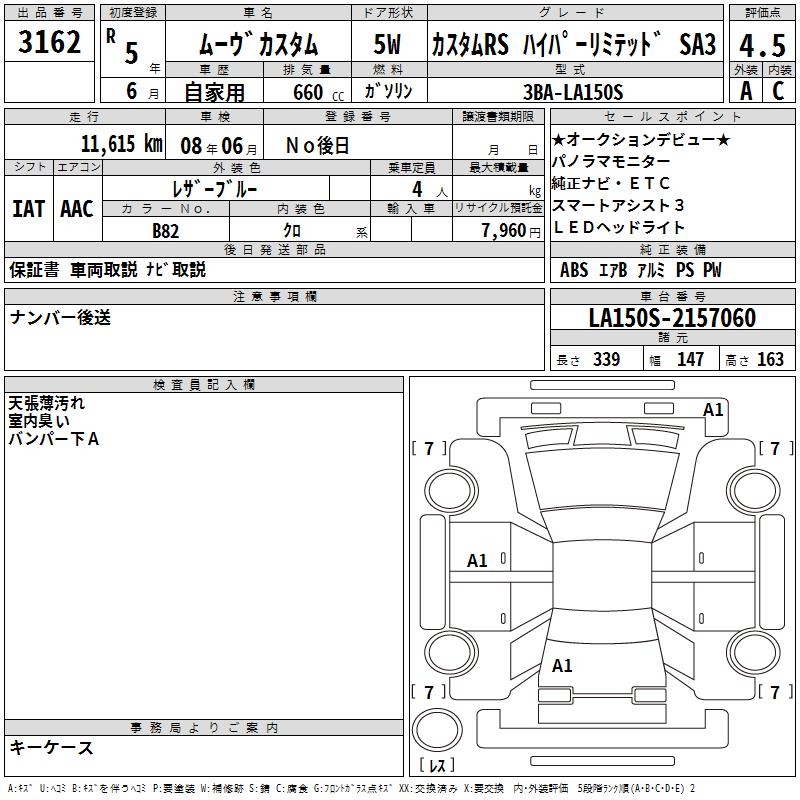Select the grade カスタムRS ハイパーリミテッド SA3
The image size is (800, 800).
point(574,44)
